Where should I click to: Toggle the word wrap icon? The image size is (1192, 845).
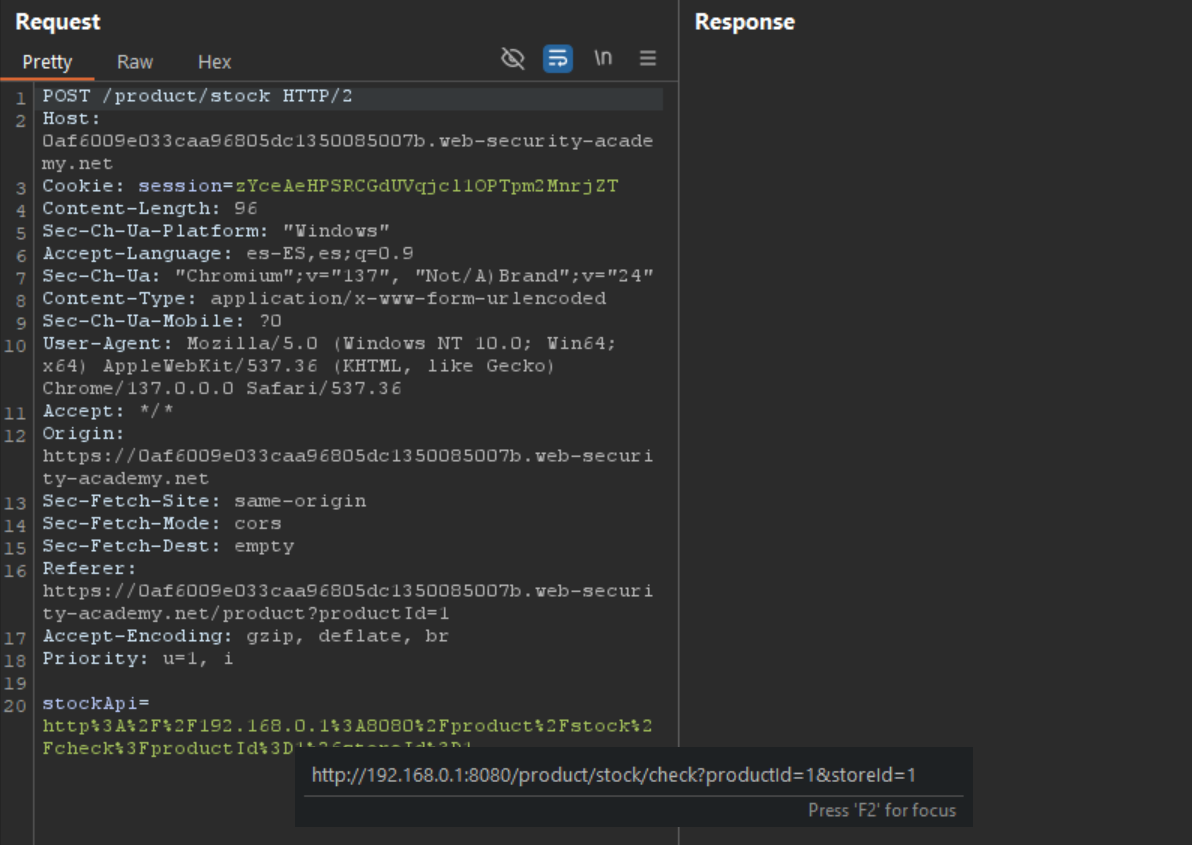[x=557, y=59]
